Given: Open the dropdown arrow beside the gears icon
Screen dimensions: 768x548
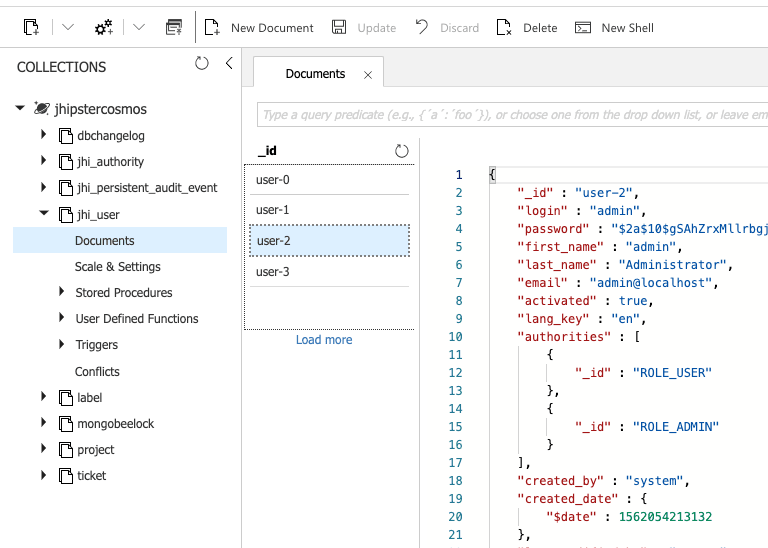Looking at the screenshot, I should pyautogui.click(x=139, y=27).
